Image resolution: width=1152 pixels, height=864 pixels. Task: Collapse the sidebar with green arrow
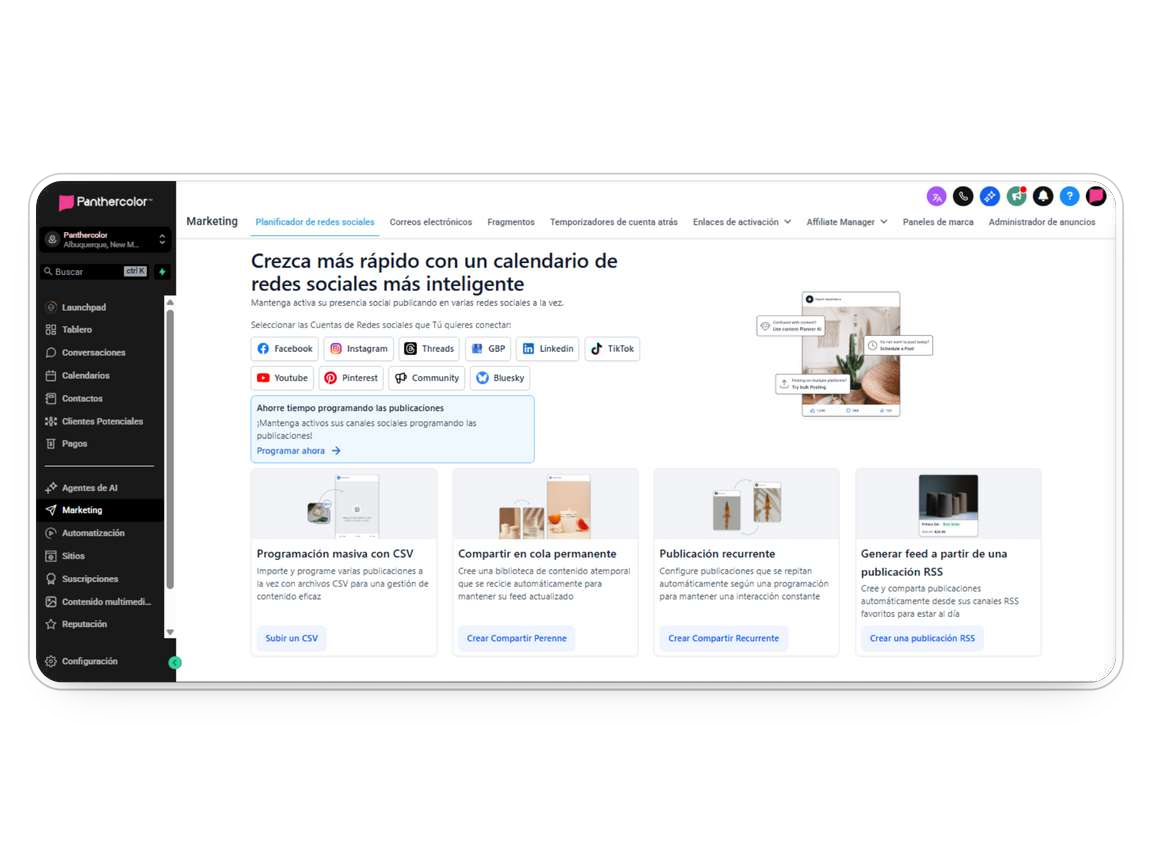(x=175, y=663)
